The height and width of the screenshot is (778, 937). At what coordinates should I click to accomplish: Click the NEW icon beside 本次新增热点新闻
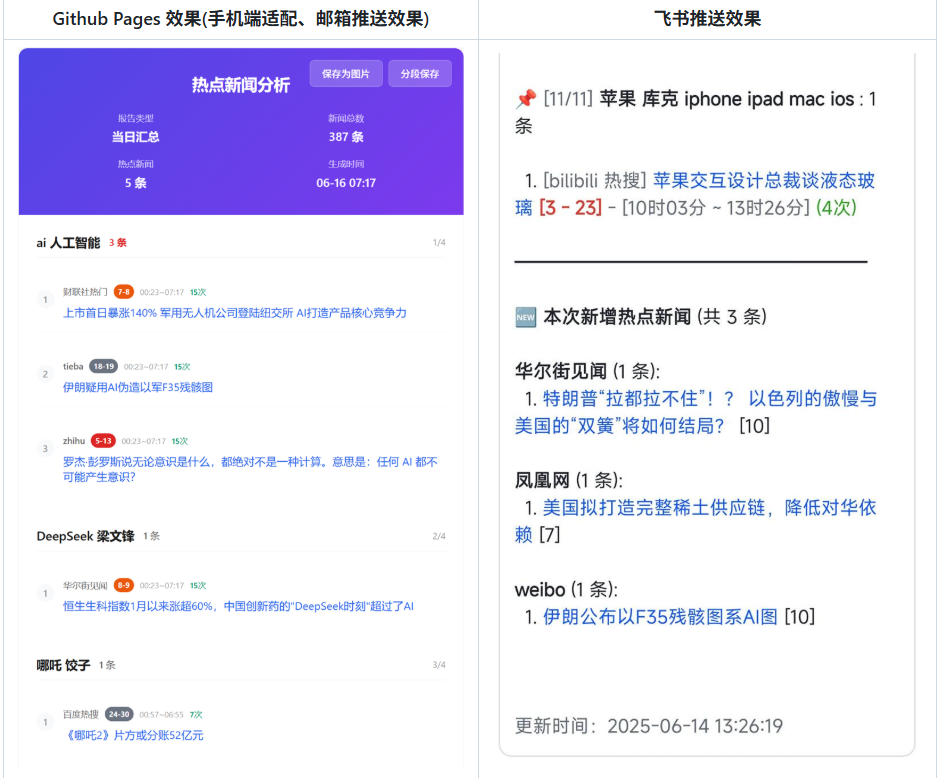pos(525,317)
